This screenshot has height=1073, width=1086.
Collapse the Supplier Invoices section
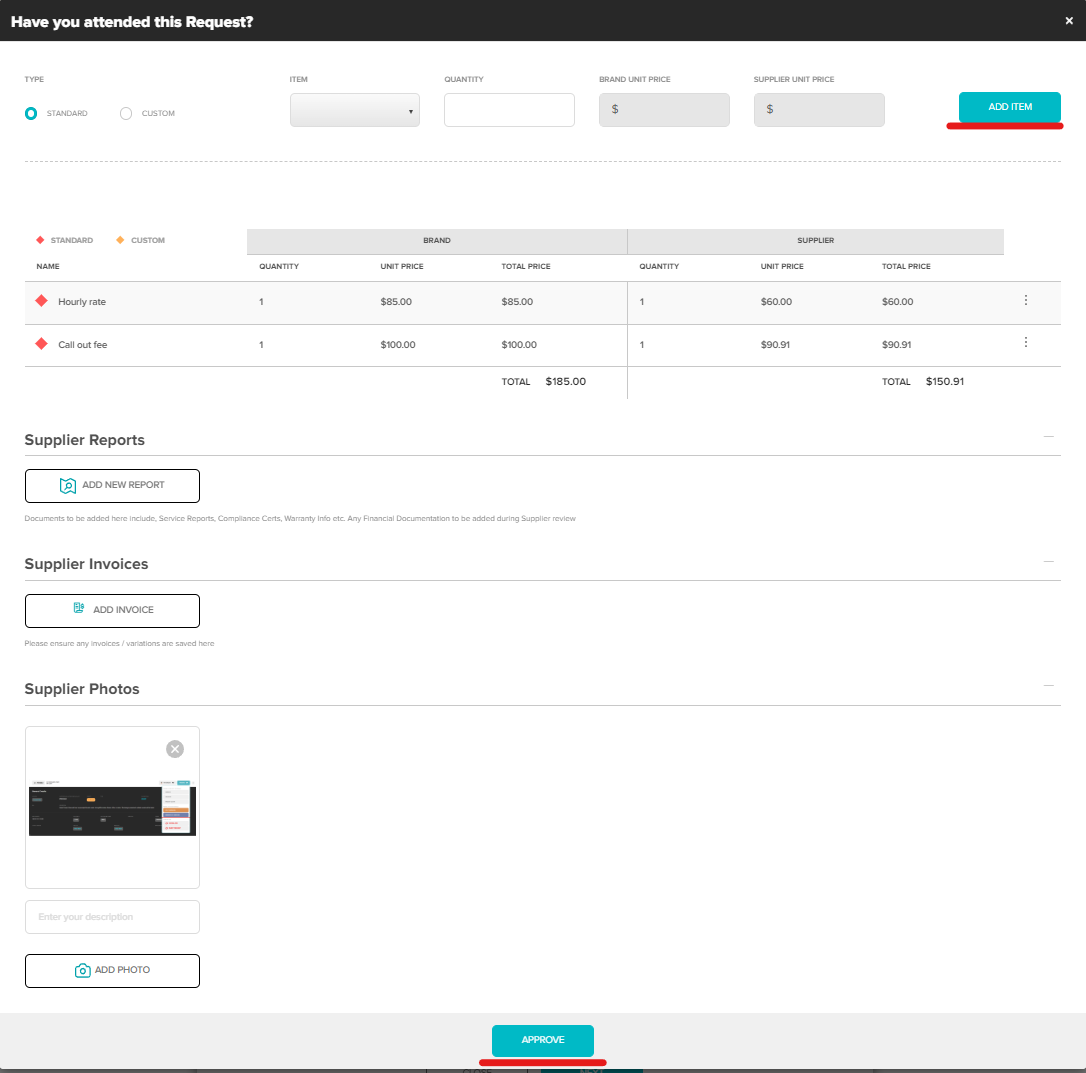[x=1048, y=561]
